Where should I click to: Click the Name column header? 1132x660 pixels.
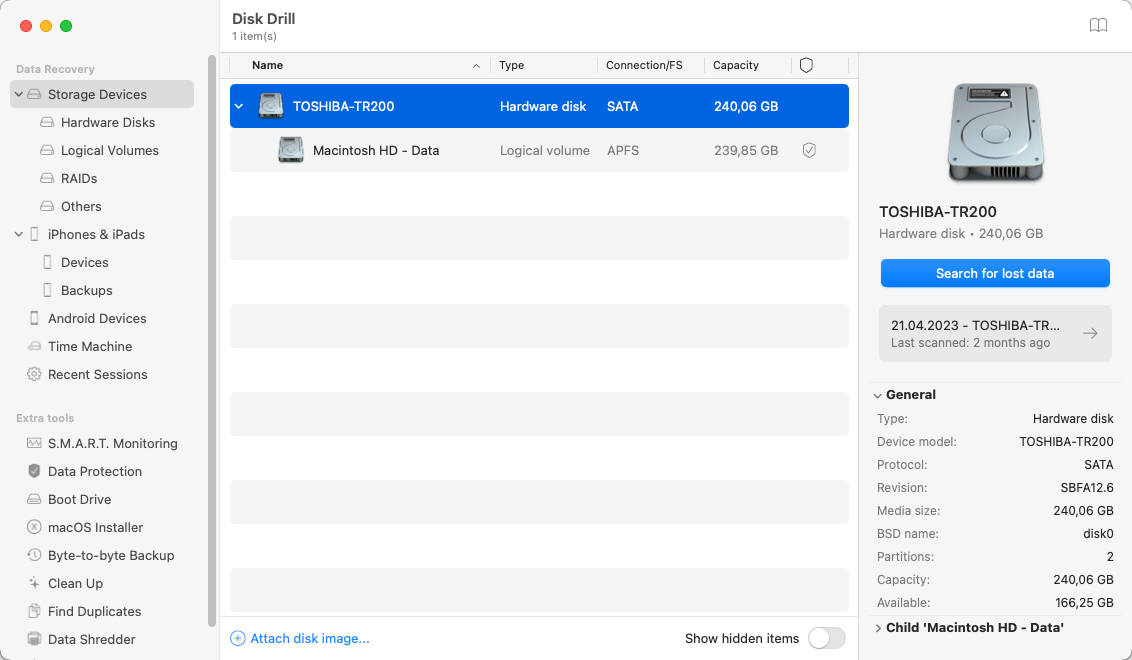(x=267, y=65)
